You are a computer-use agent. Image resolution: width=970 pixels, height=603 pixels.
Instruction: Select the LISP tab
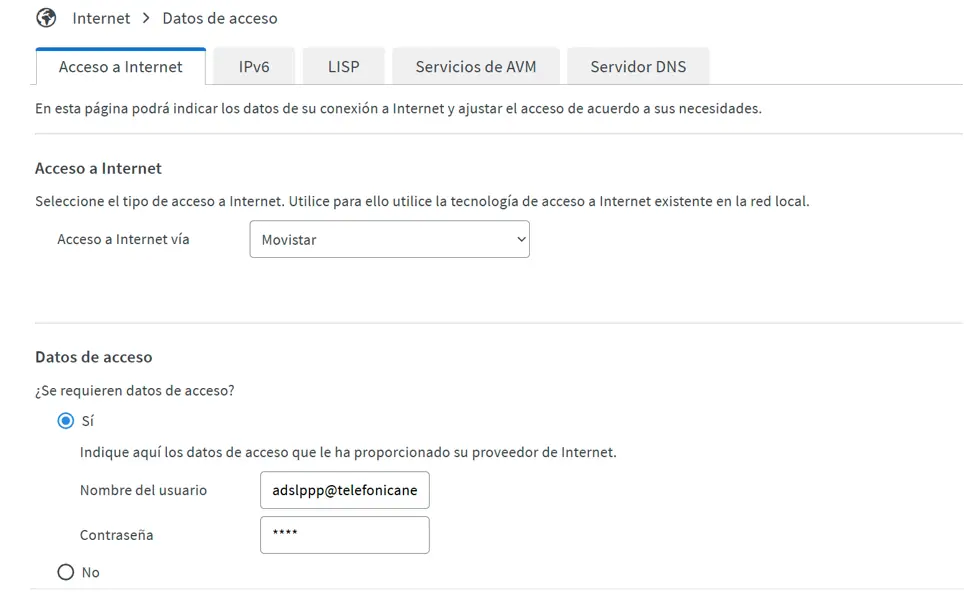coord(343,67)
